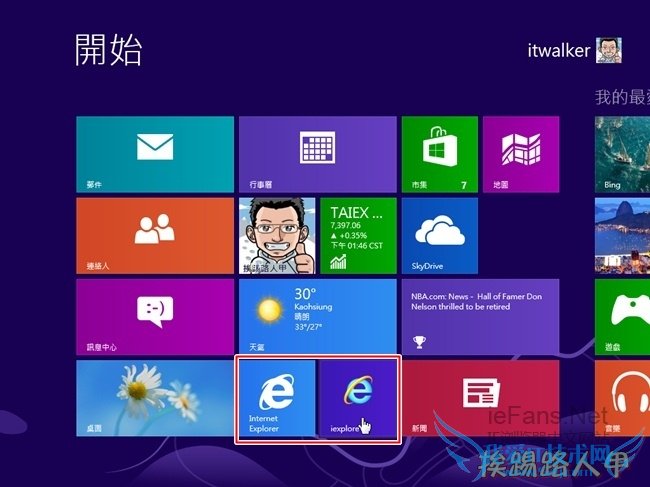This screenshot has width=650, height=487.
Task: Open the Weather tile showing 30°
Action: pyautogui.click(x=318, y=317)
